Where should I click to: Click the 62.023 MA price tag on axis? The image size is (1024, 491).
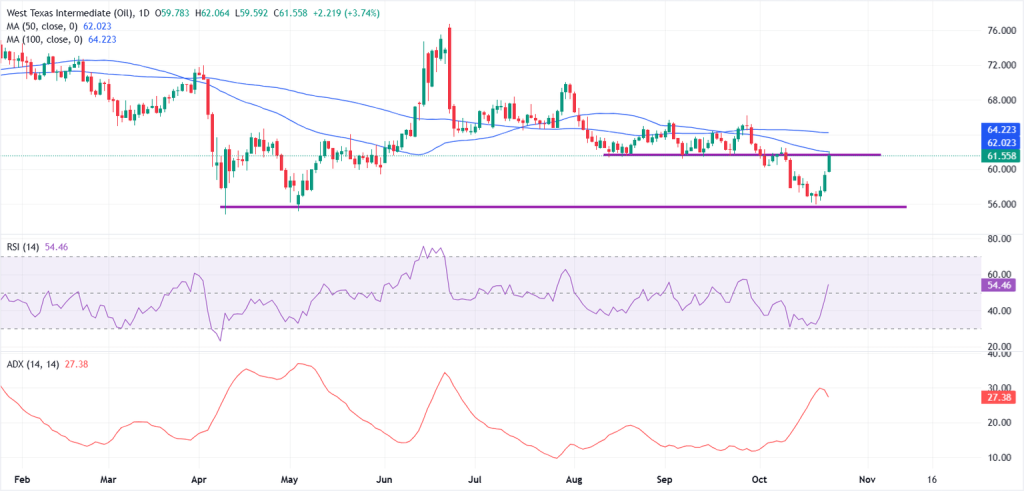[1001, 143]
